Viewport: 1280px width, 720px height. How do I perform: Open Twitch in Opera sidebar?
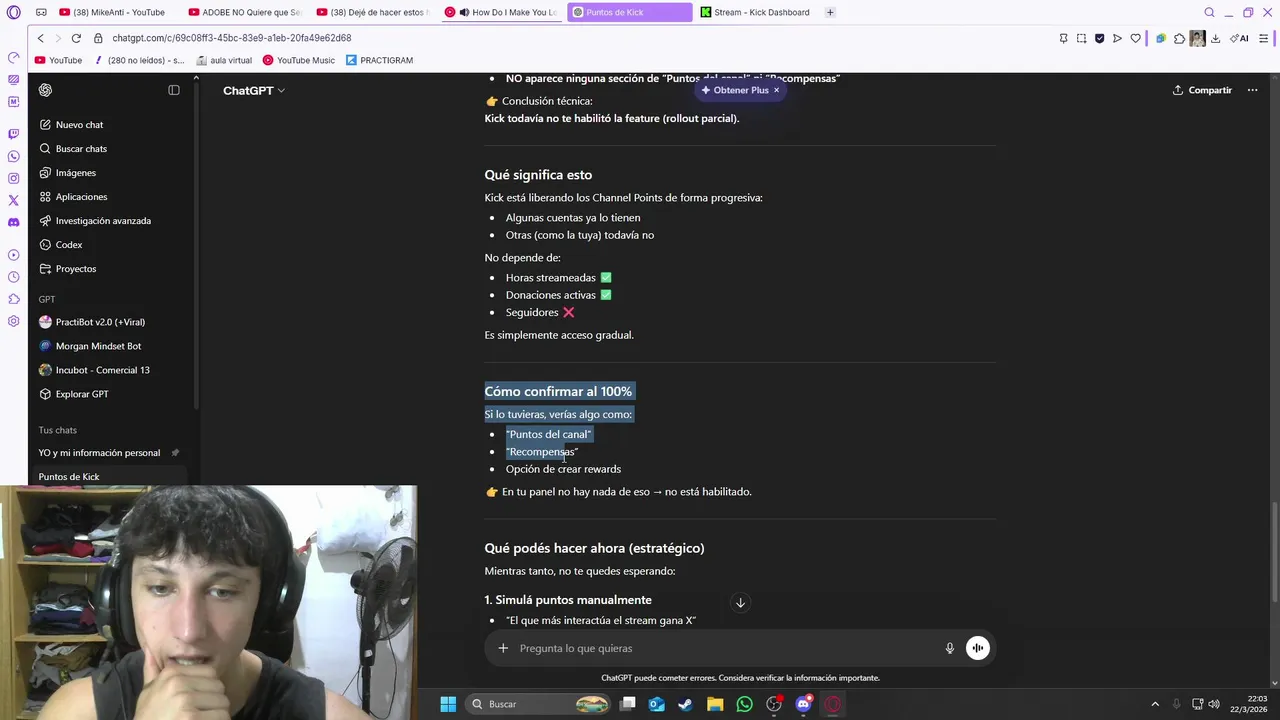coord(13,133)
